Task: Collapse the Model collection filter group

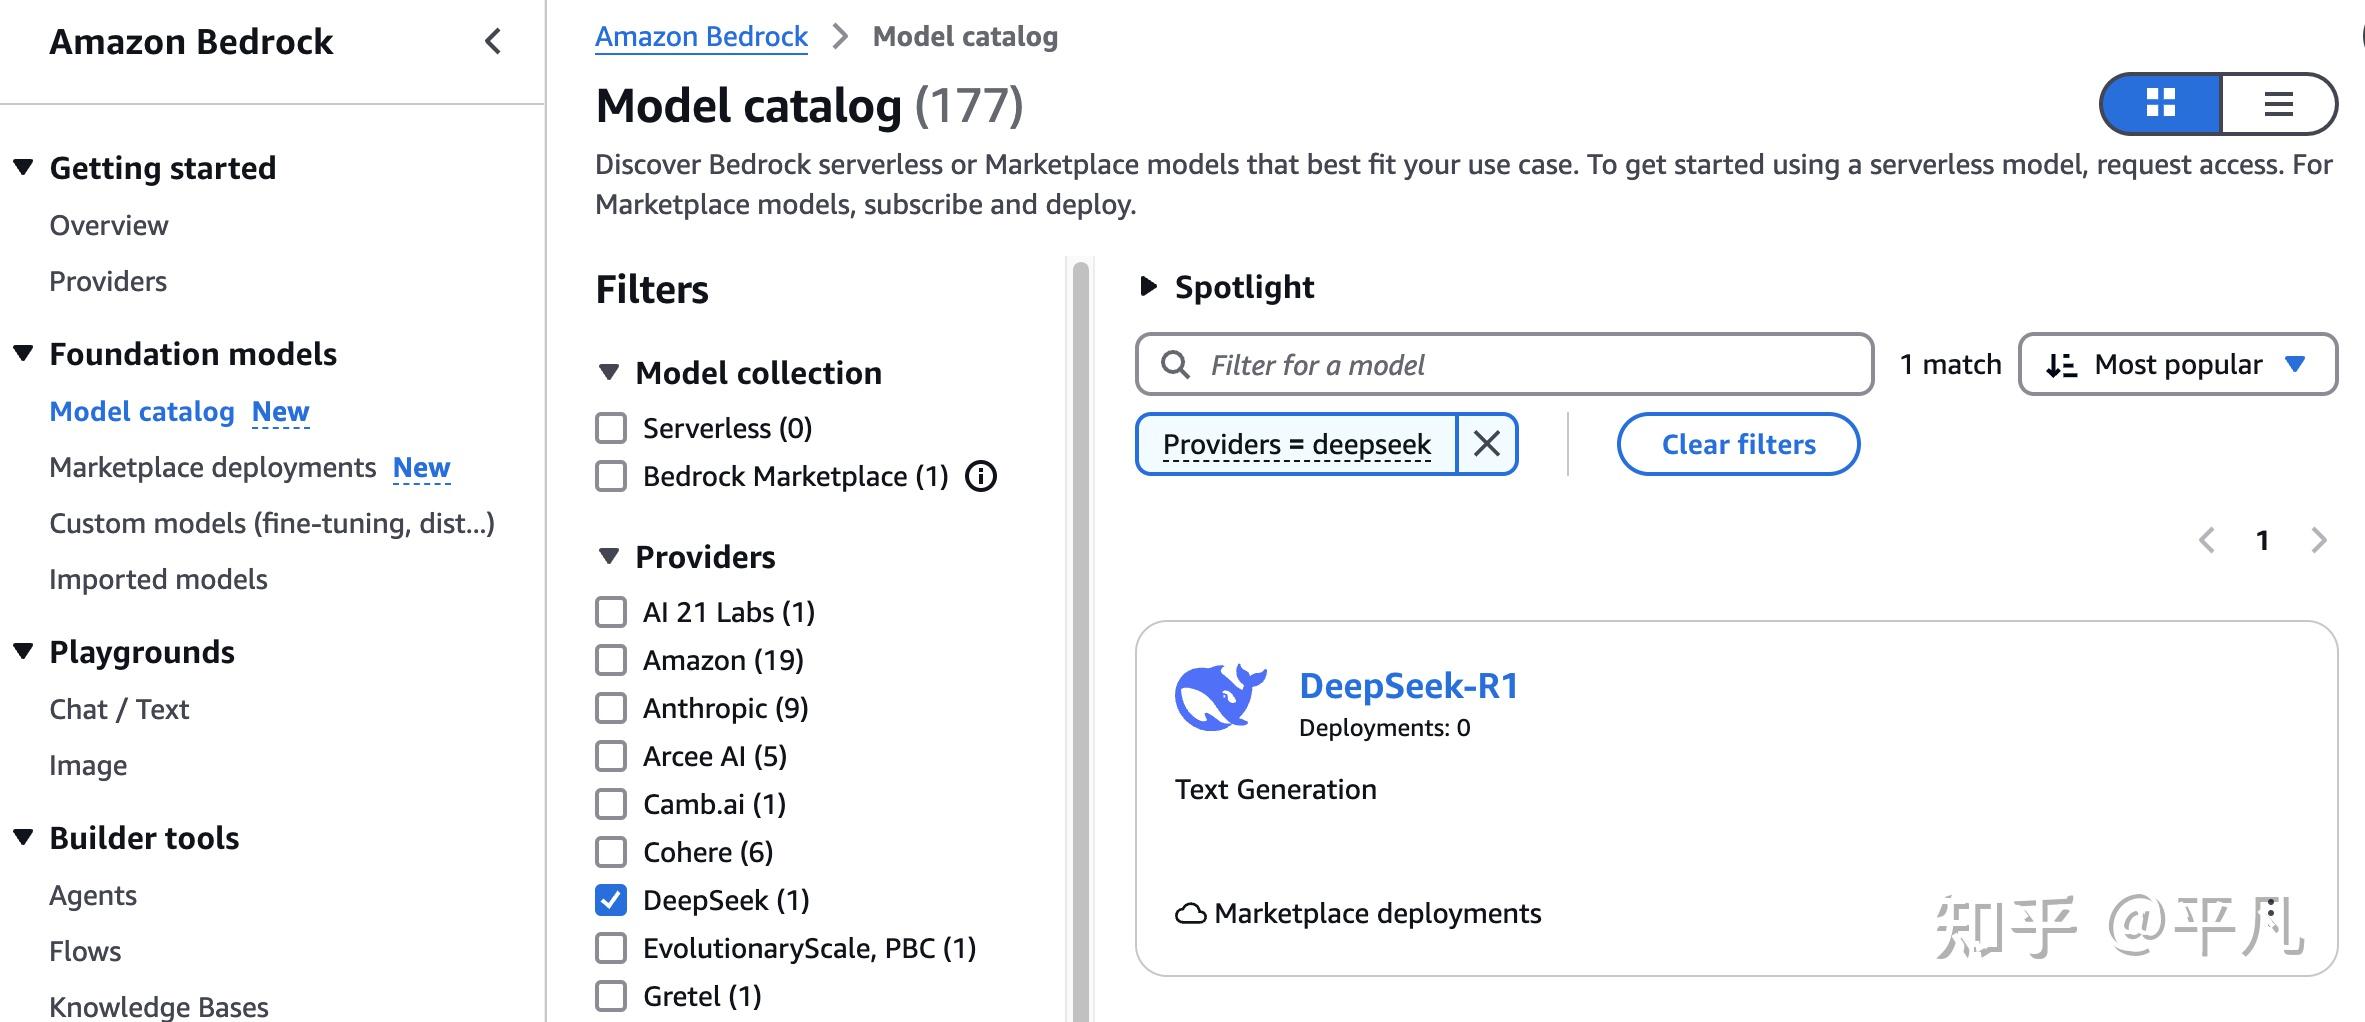Action: [608, 373]
